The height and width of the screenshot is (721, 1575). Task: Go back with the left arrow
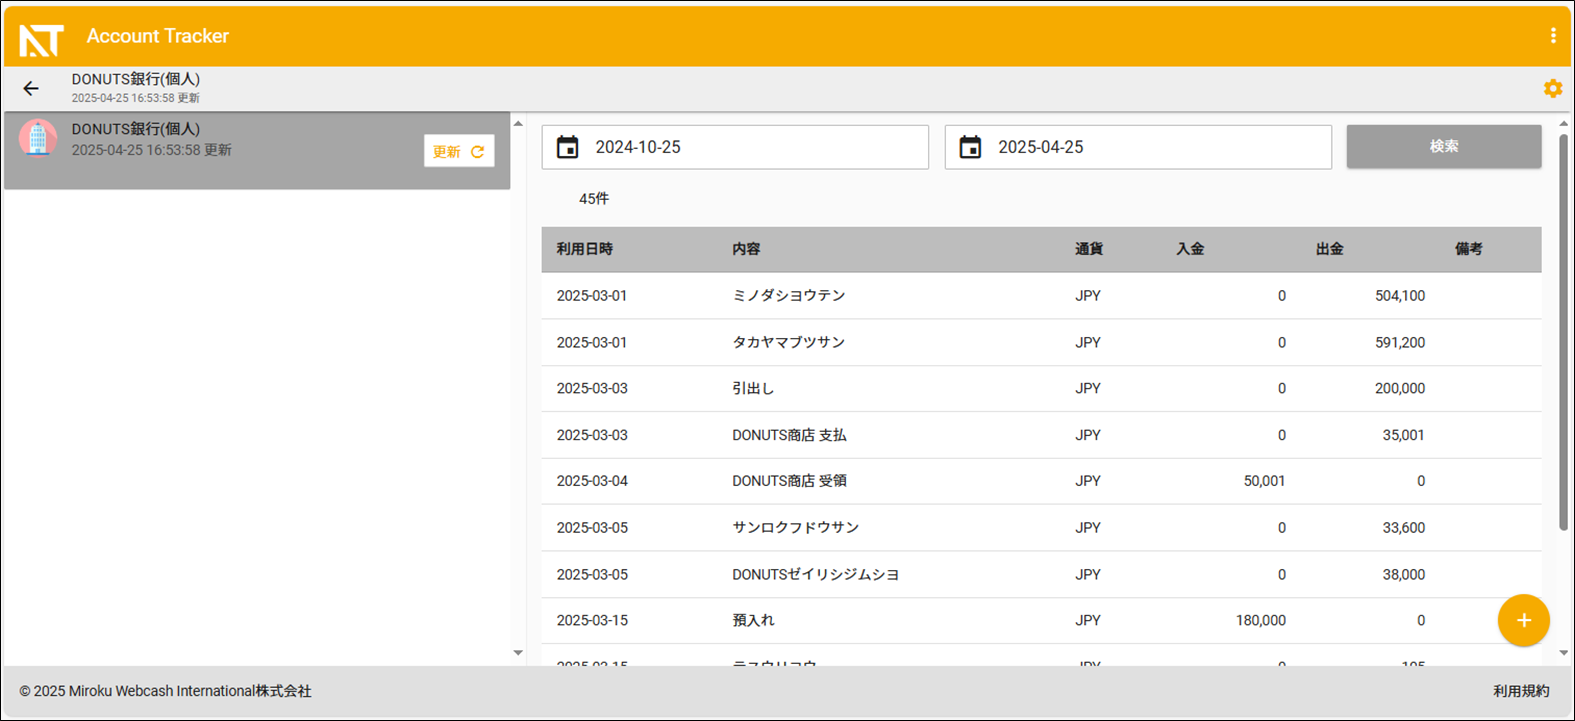tap(31, 89)
